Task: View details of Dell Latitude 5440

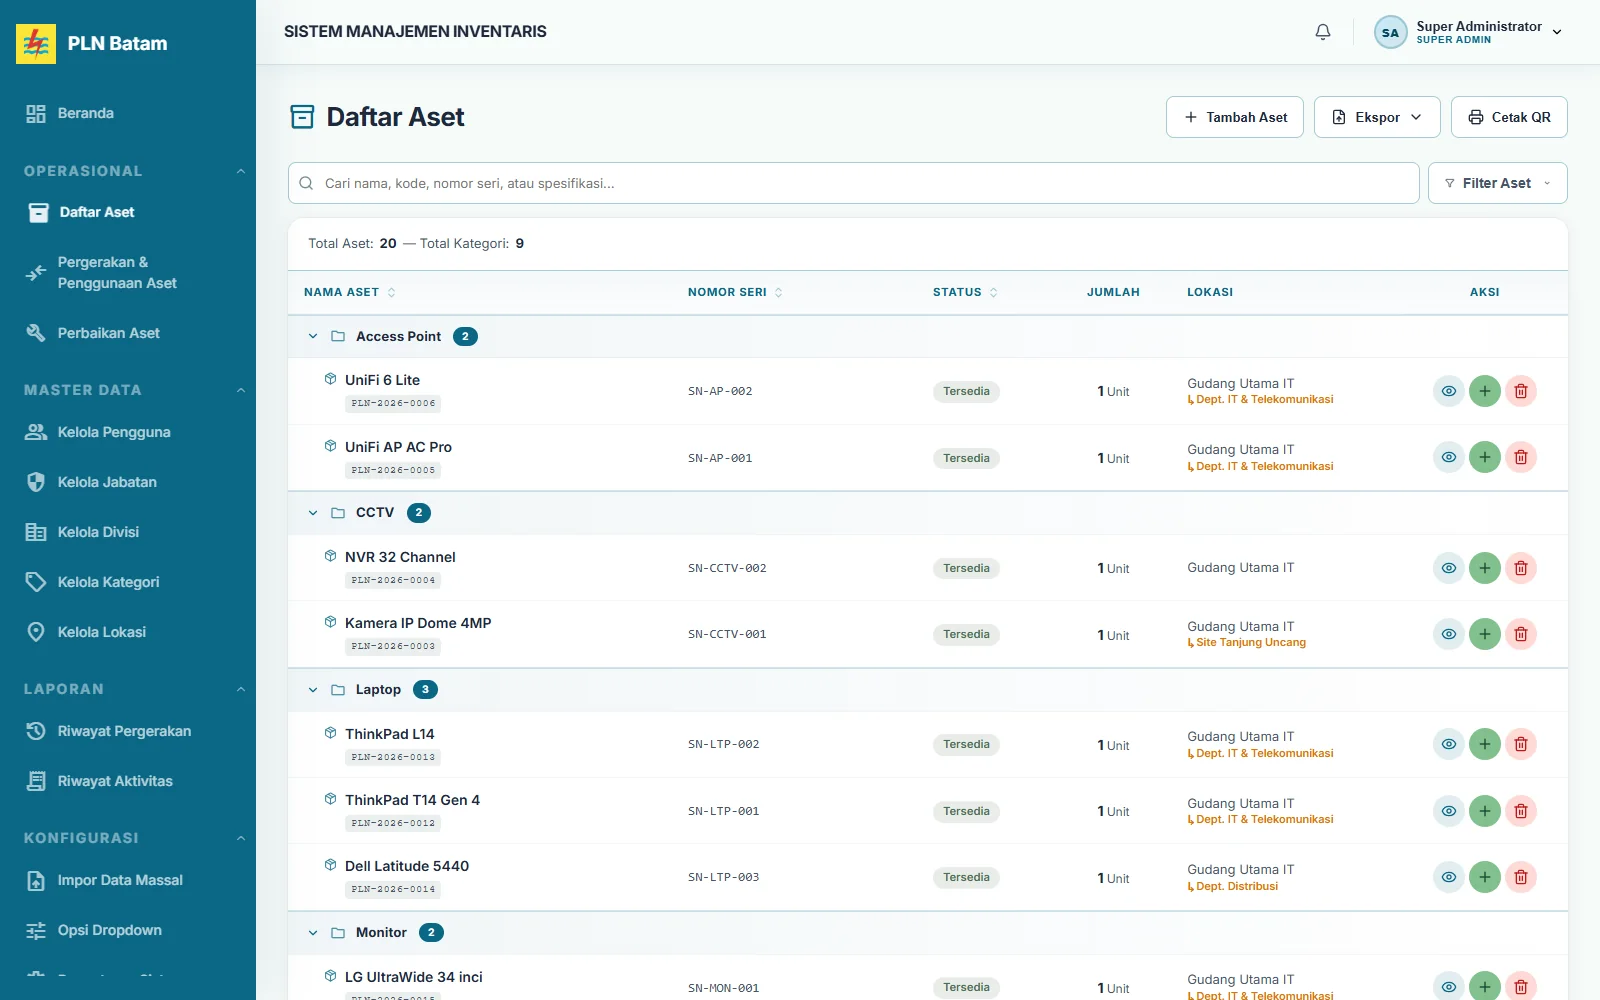Action: (x=1449, y=877)
